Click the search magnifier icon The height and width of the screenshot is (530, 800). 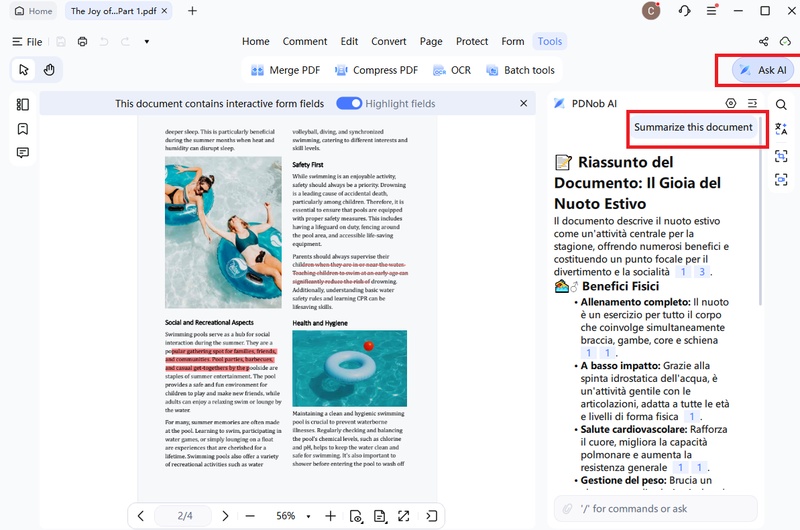[781, 104]
